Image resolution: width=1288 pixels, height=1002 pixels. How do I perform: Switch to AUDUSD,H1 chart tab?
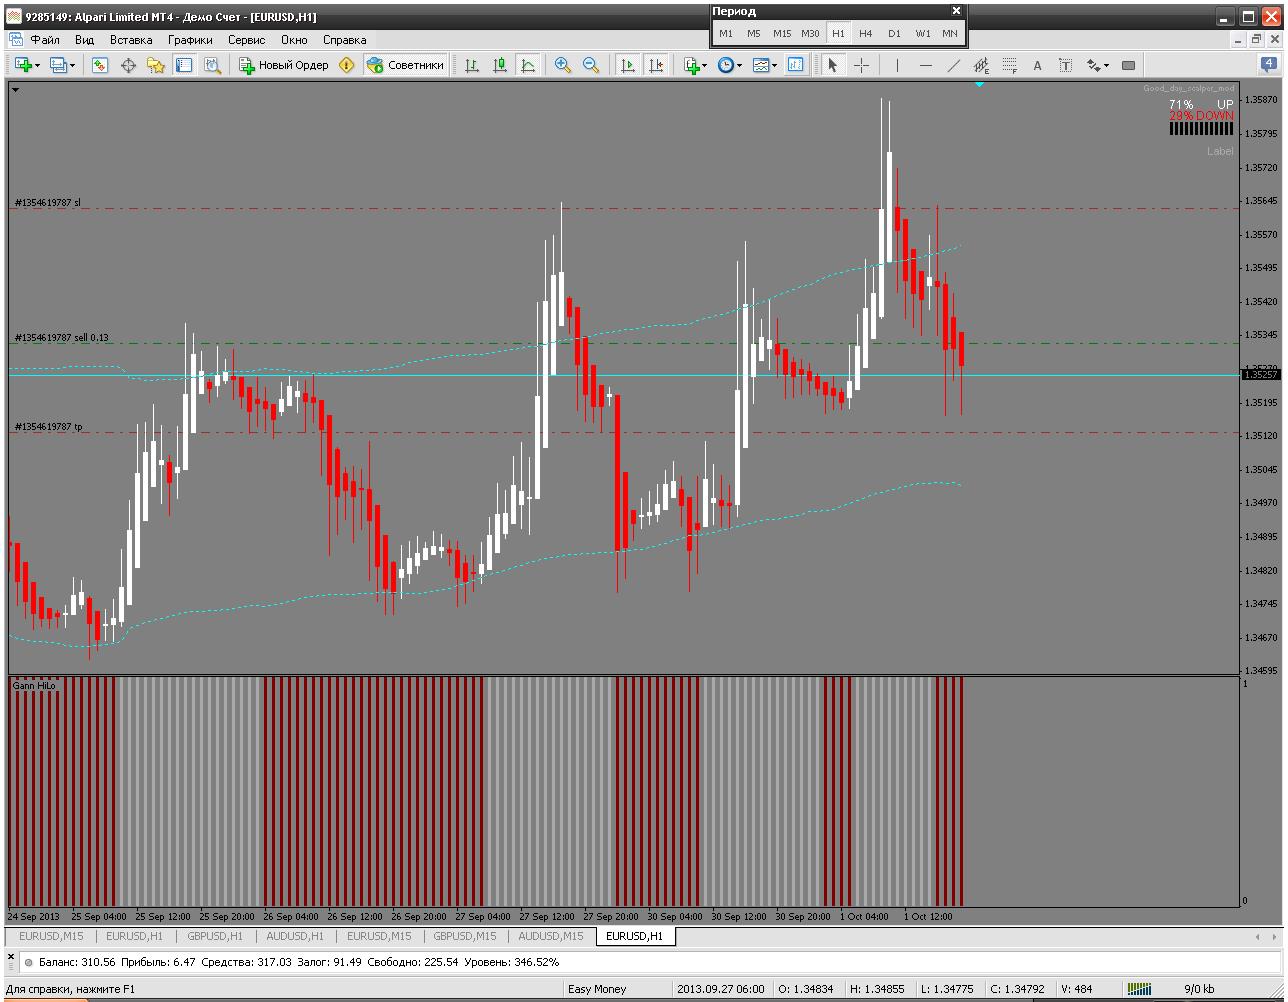(295, 936)
